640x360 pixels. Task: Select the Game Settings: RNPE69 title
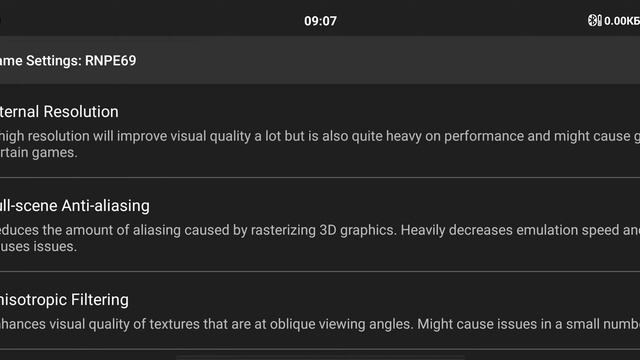click(68, 61)
